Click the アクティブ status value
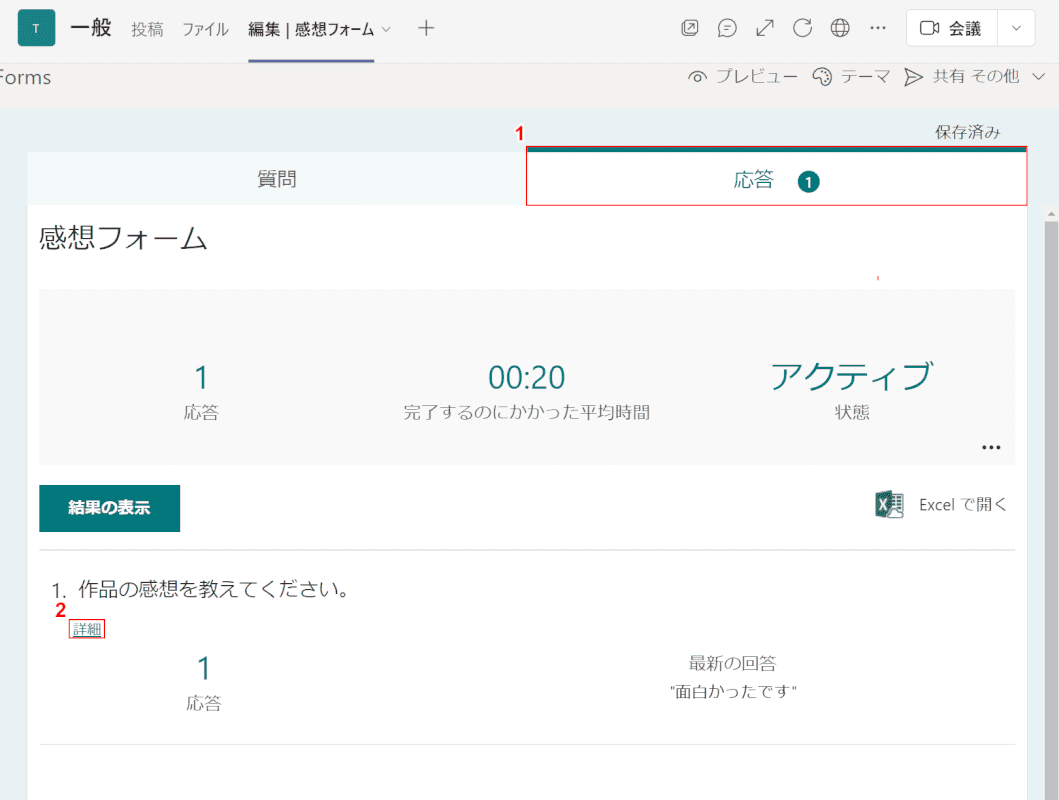 pyautogui.click(x=852, y=376)
